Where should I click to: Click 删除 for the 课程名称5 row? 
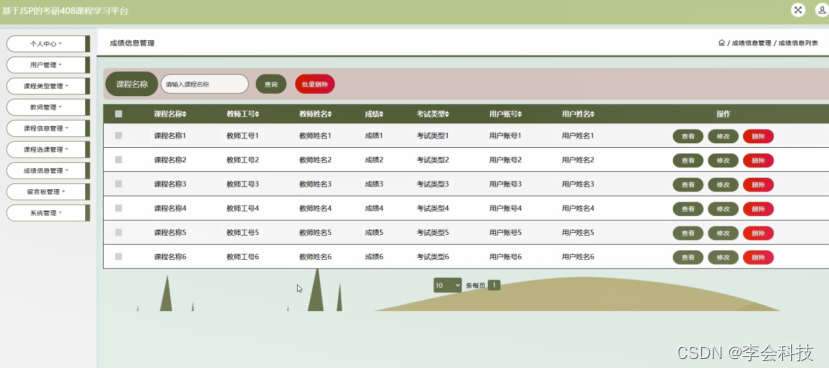click(x=758, y=234)
